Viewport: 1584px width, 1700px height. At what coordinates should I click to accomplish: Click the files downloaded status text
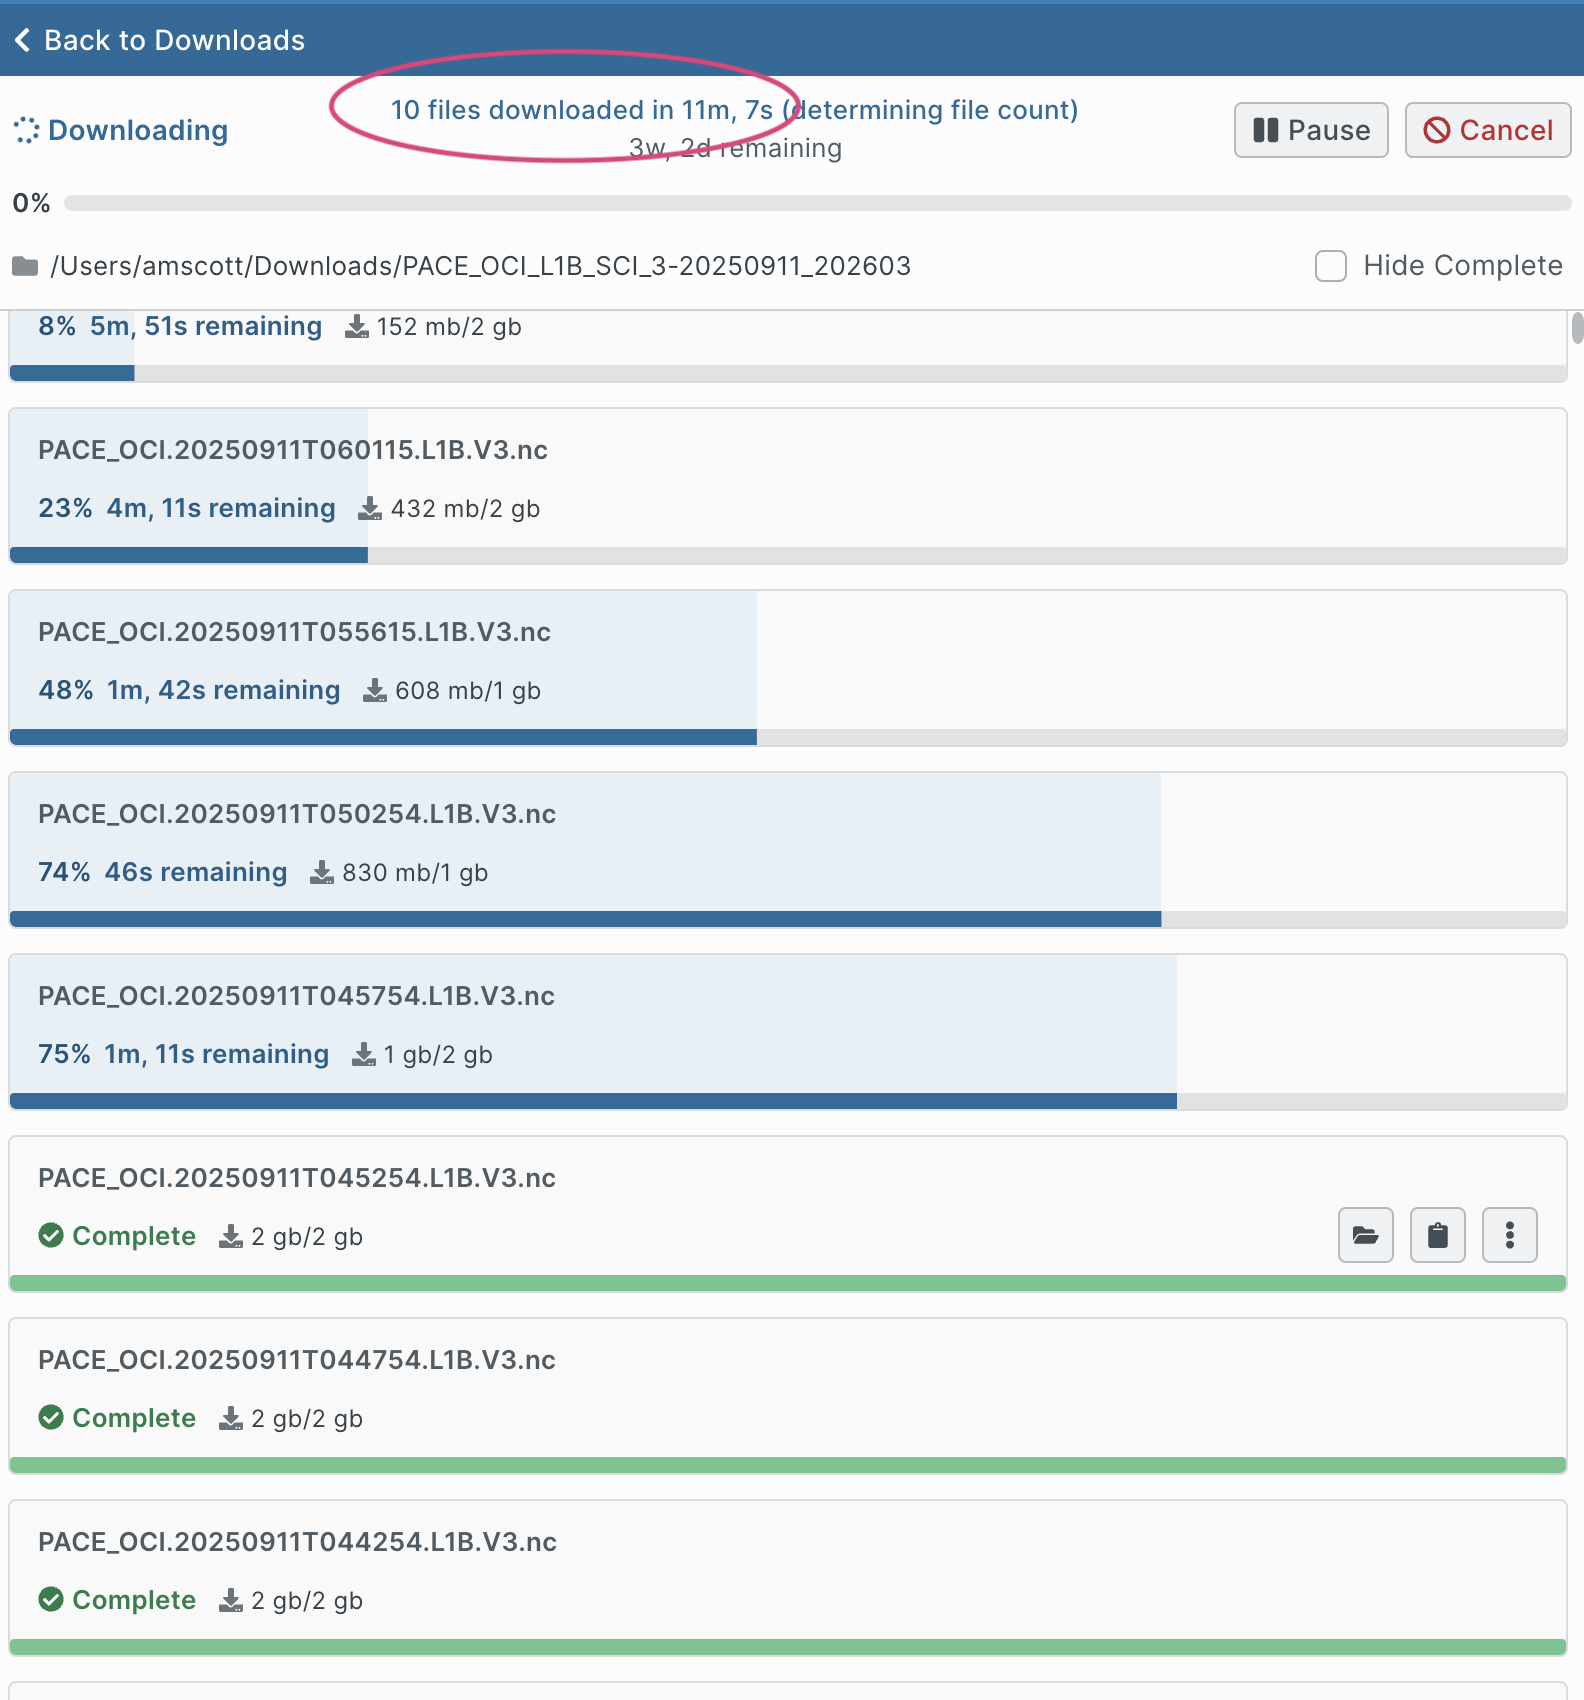(x=733, y=110)
